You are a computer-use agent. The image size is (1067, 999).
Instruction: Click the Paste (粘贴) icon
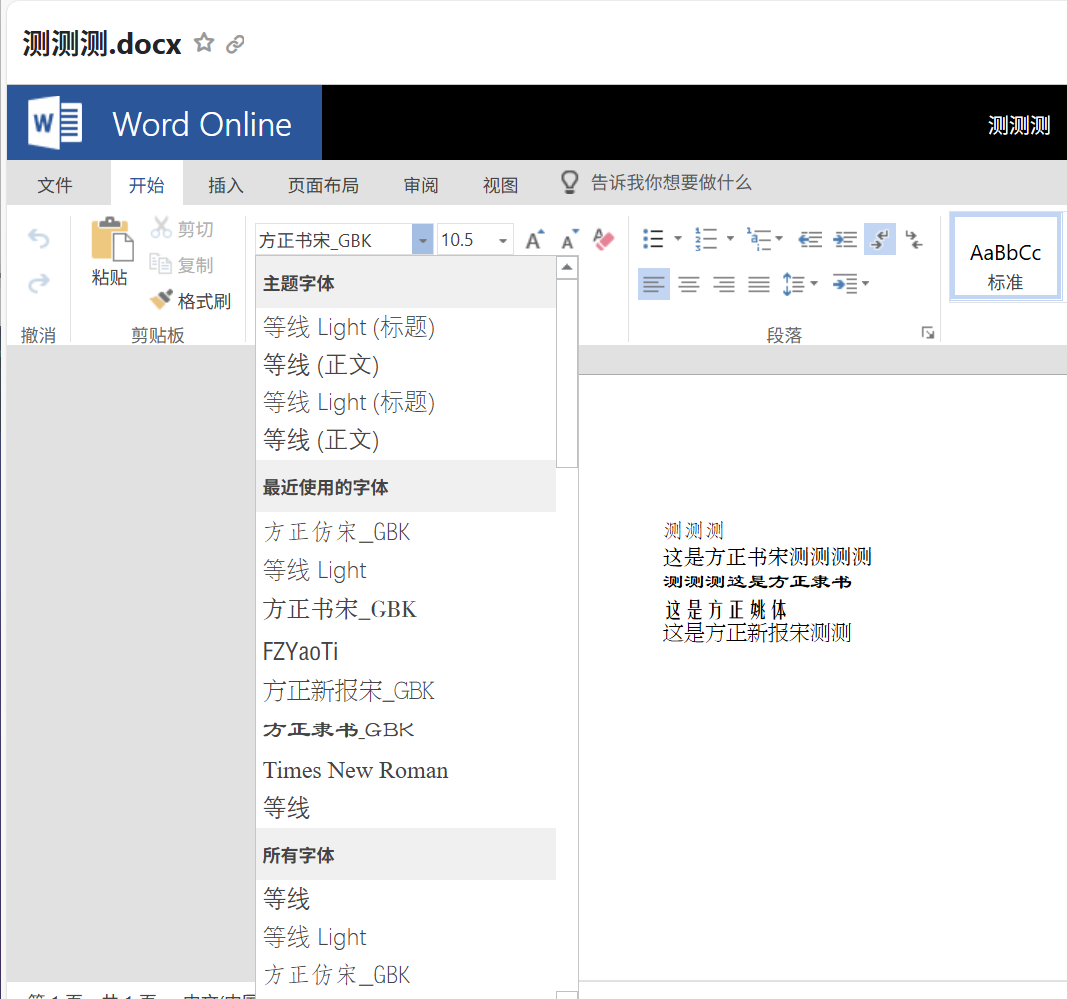click(x=112, y=241)
